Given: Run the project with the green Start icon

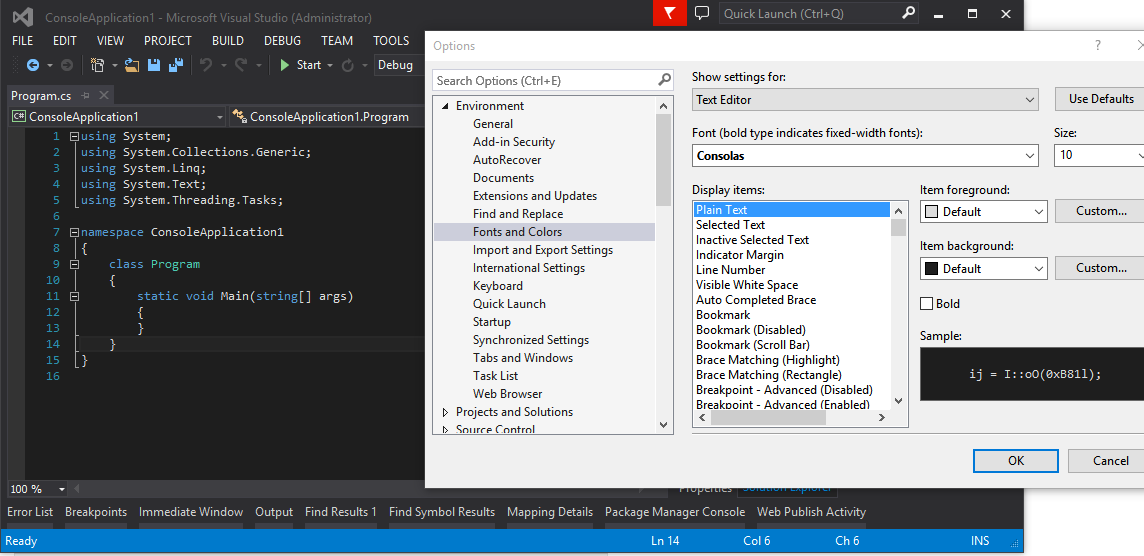Looking at the screenshot, I should coord(285,65).
